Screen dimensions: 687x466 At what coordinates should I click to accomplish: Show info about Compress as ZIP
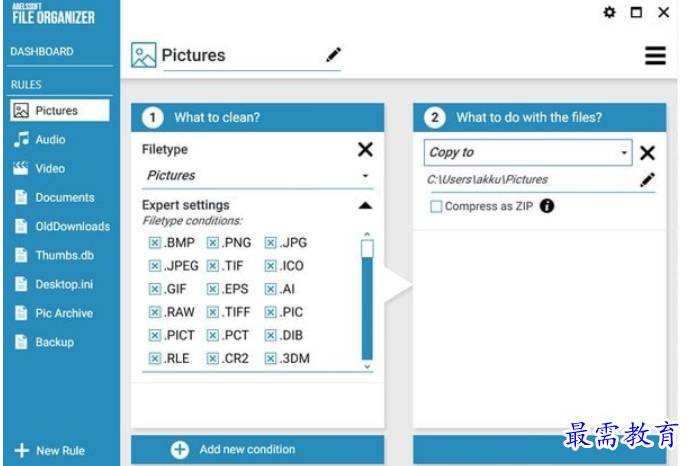click(x=547, y=206)
